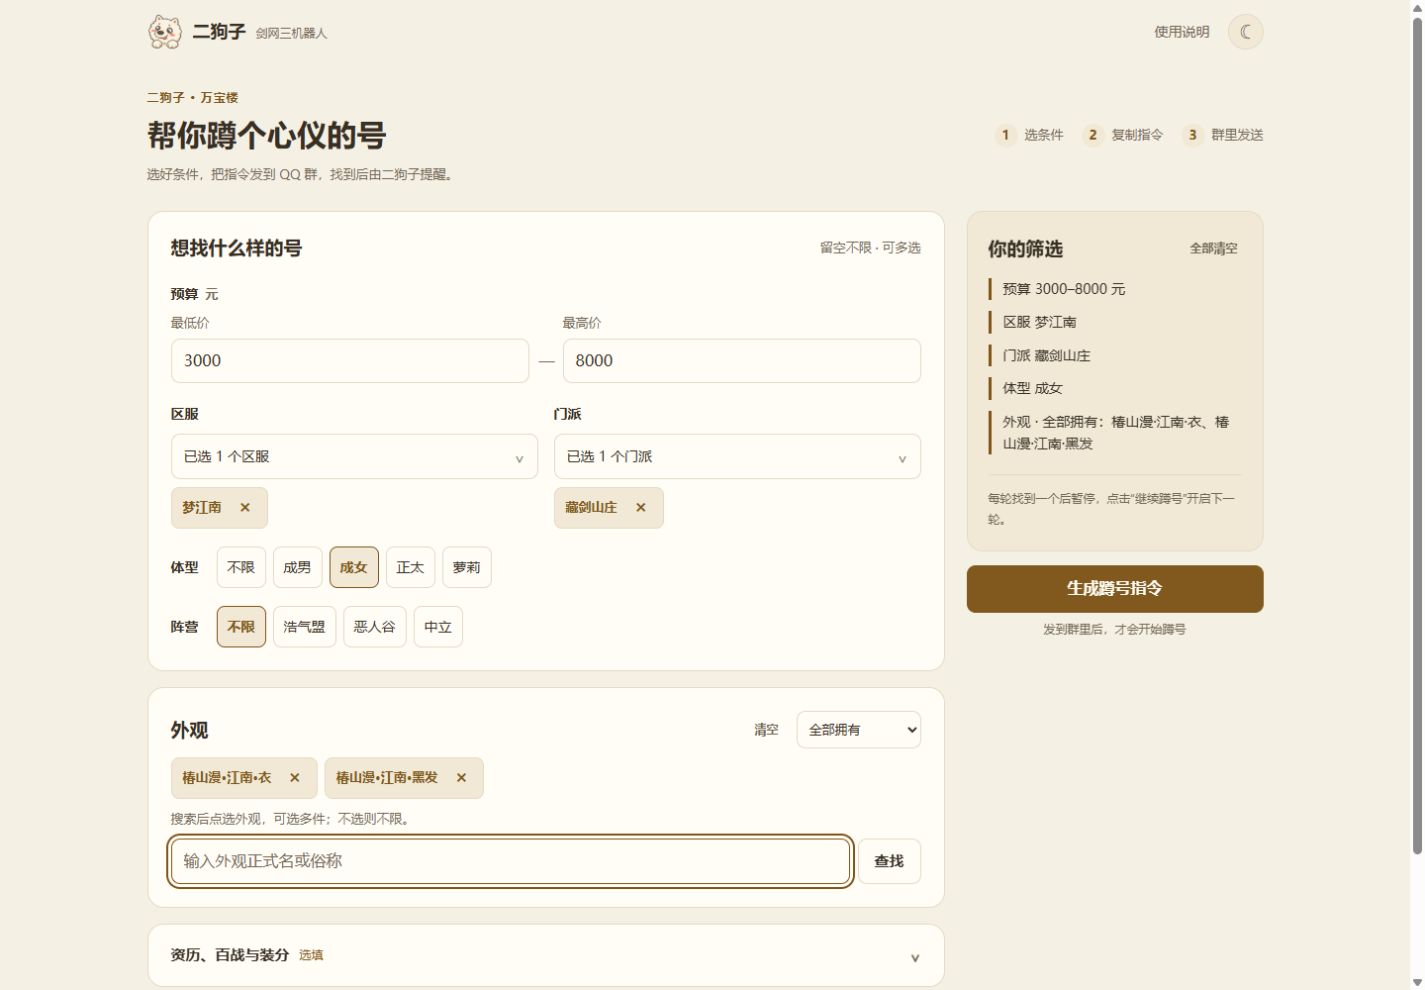Viewport: 1425px width, 990px height.
Task: Open 使用说明 instructions link
Action: 1182,32
